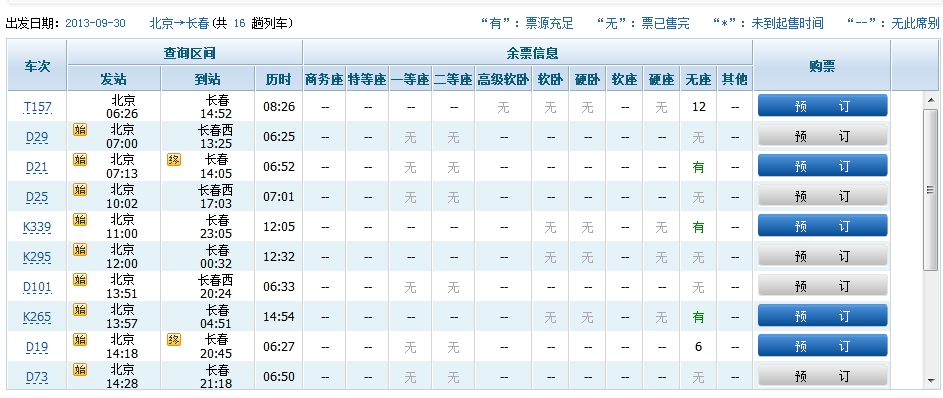The width and height of the screenshot is (943, 398).
Task: Click the 车次 column header
Action: pyautogui.click(x=37, y=66)
